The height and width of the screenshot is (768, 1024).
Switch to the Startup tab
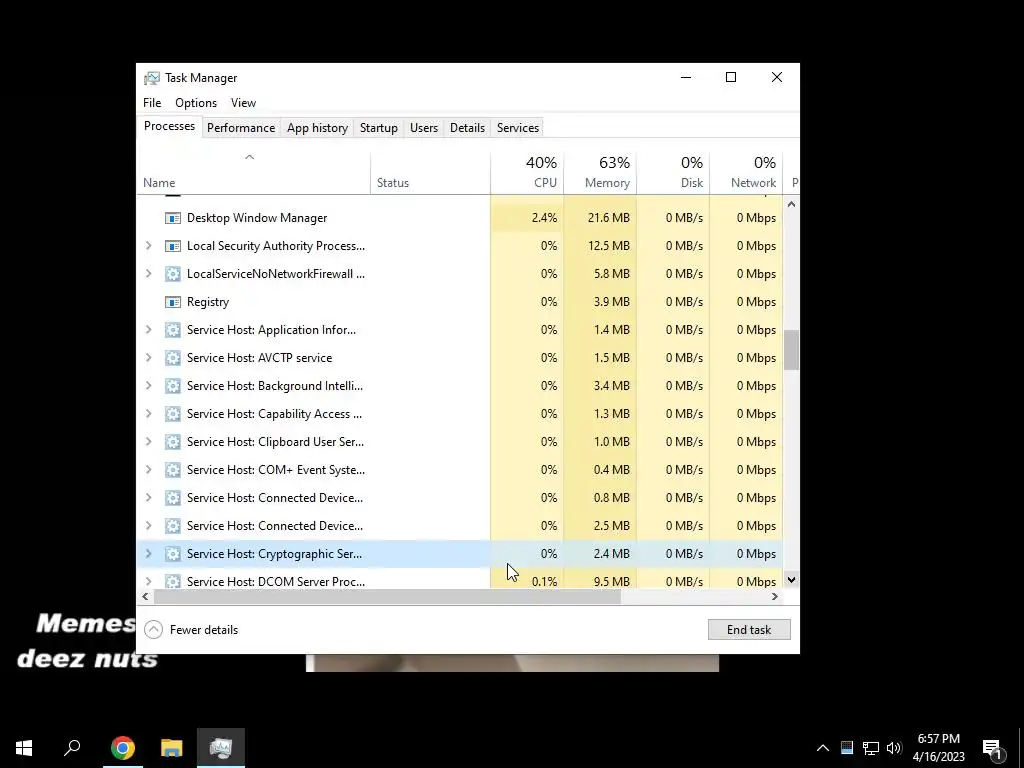coord(379,128)
